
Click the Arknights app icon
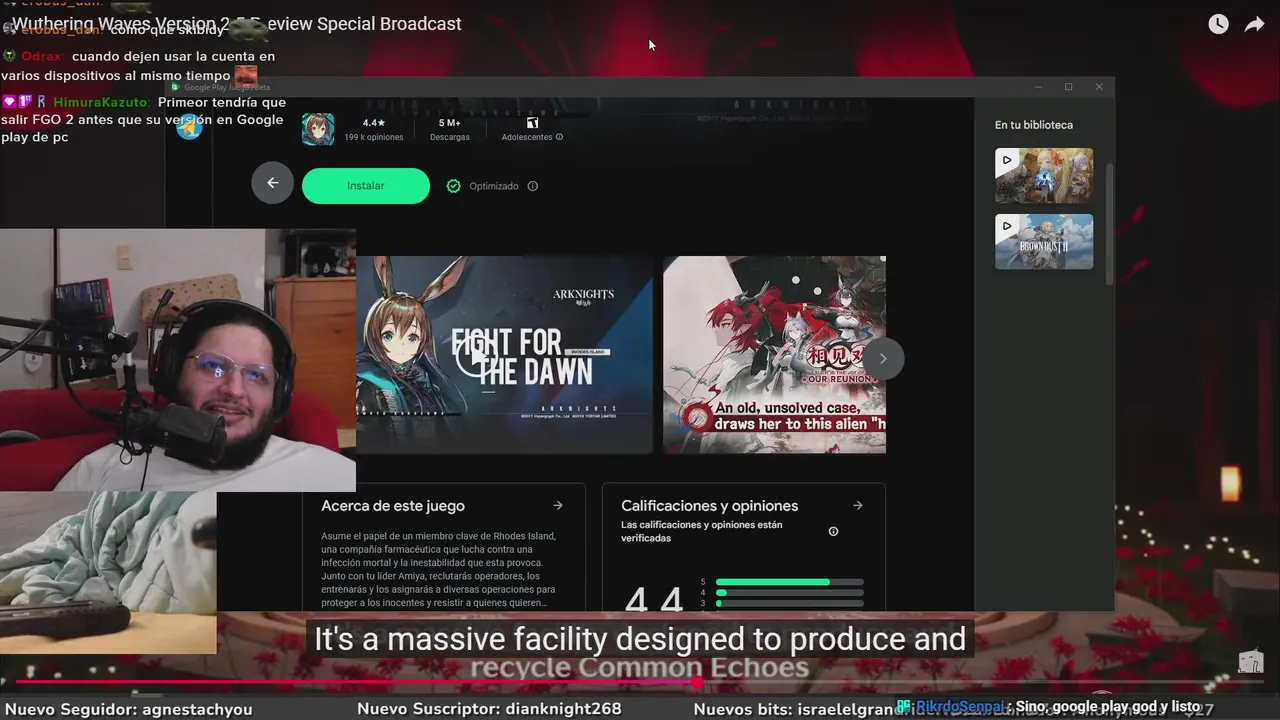[318, 128]
